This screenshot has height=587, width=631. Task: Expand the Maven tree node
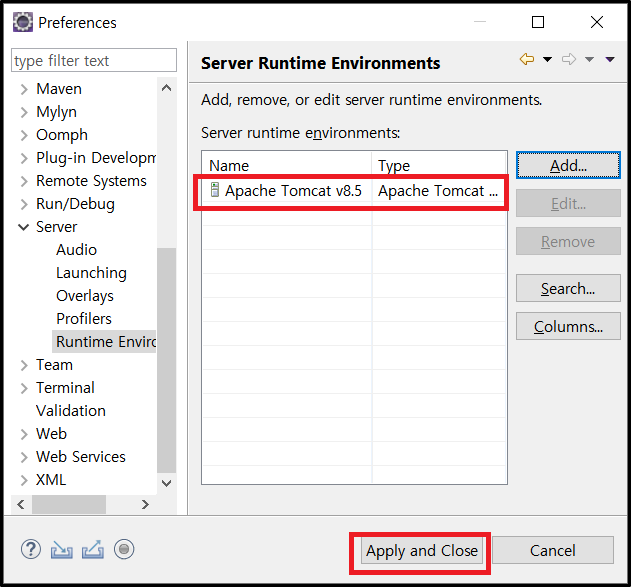click(24, 89)
